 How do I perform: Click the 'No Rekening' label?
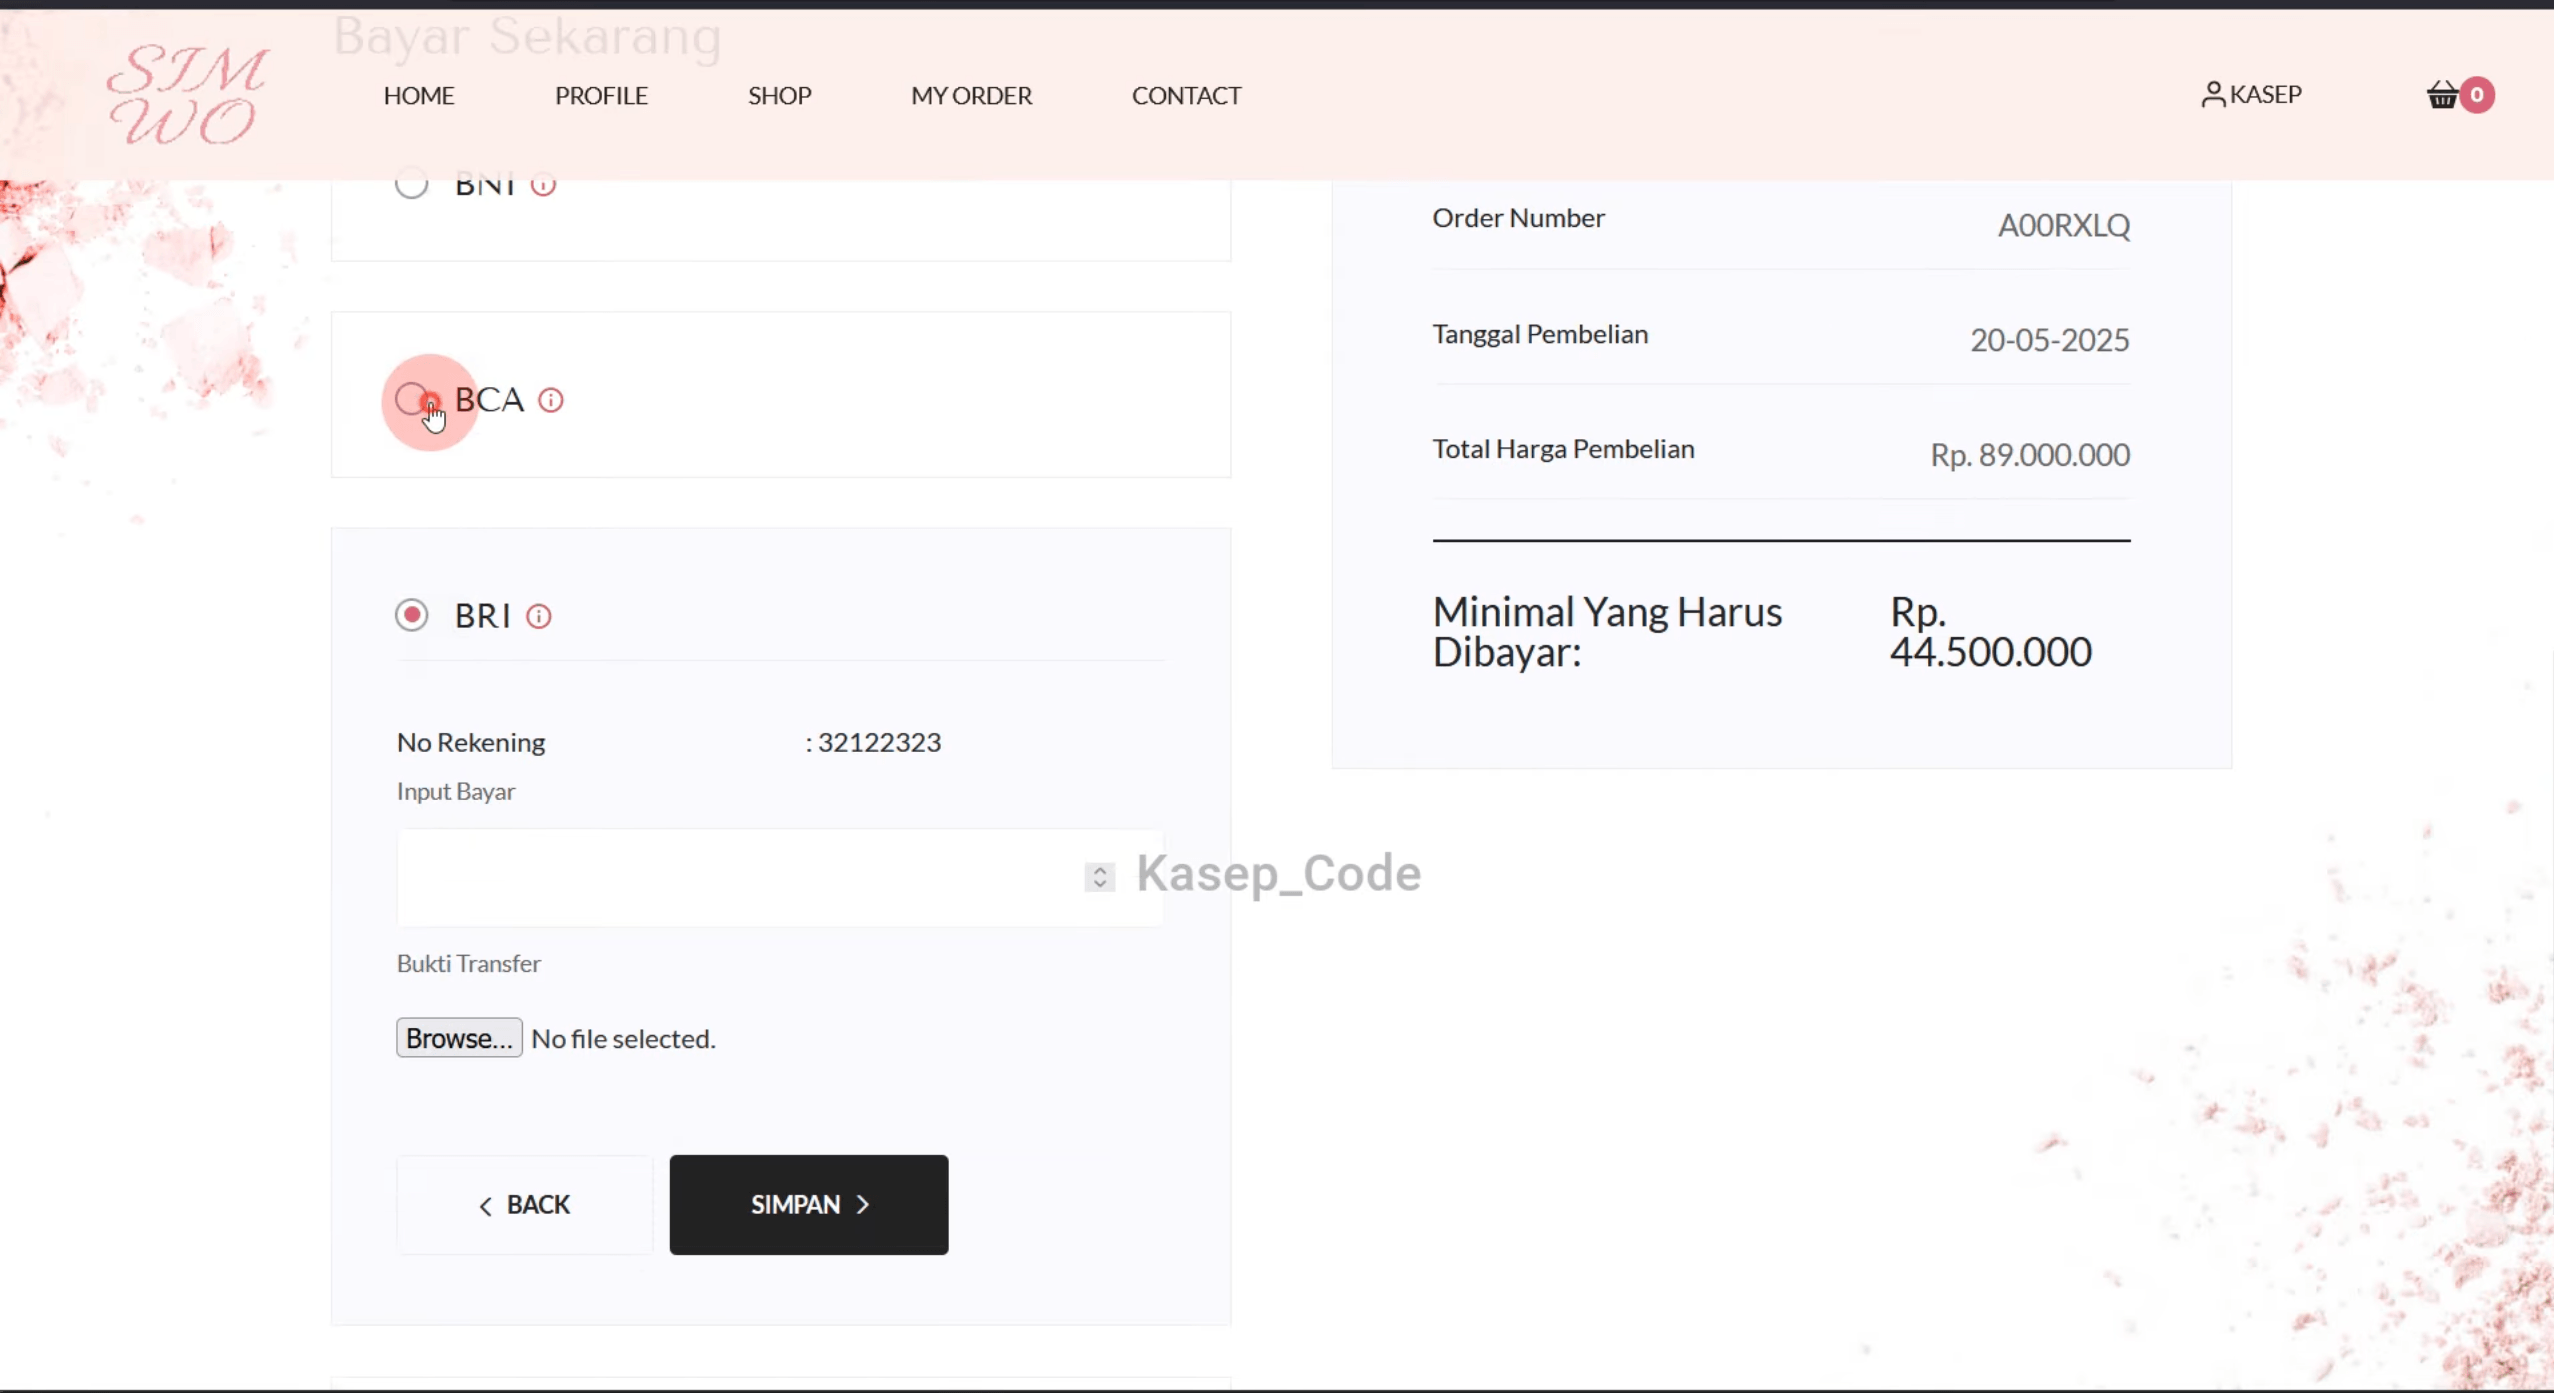click(471, 743)
